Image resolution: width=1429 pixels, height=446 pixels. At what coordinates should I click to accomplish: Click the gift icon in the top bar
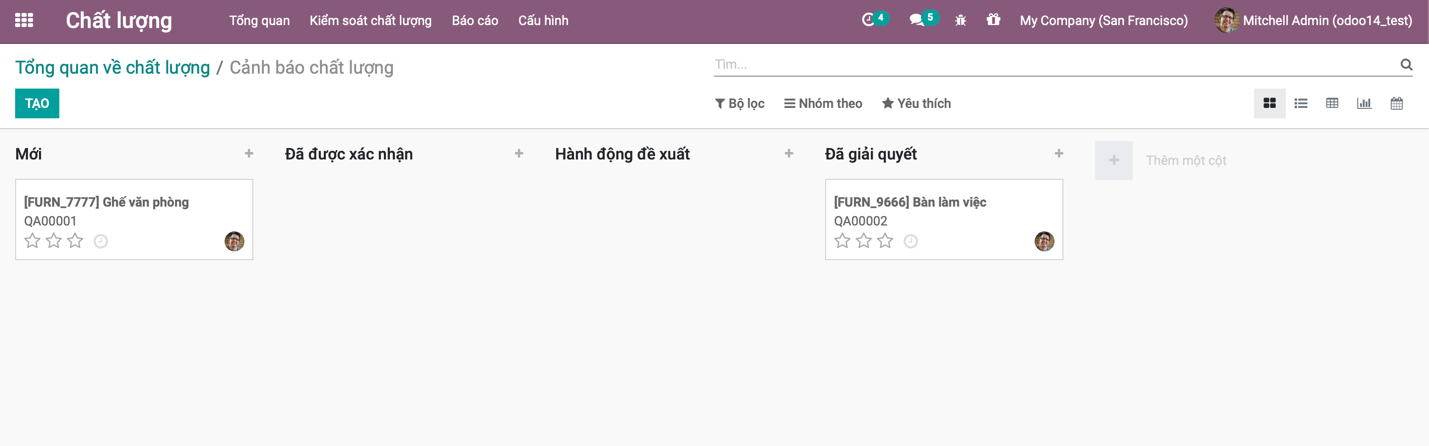[993, 20]
